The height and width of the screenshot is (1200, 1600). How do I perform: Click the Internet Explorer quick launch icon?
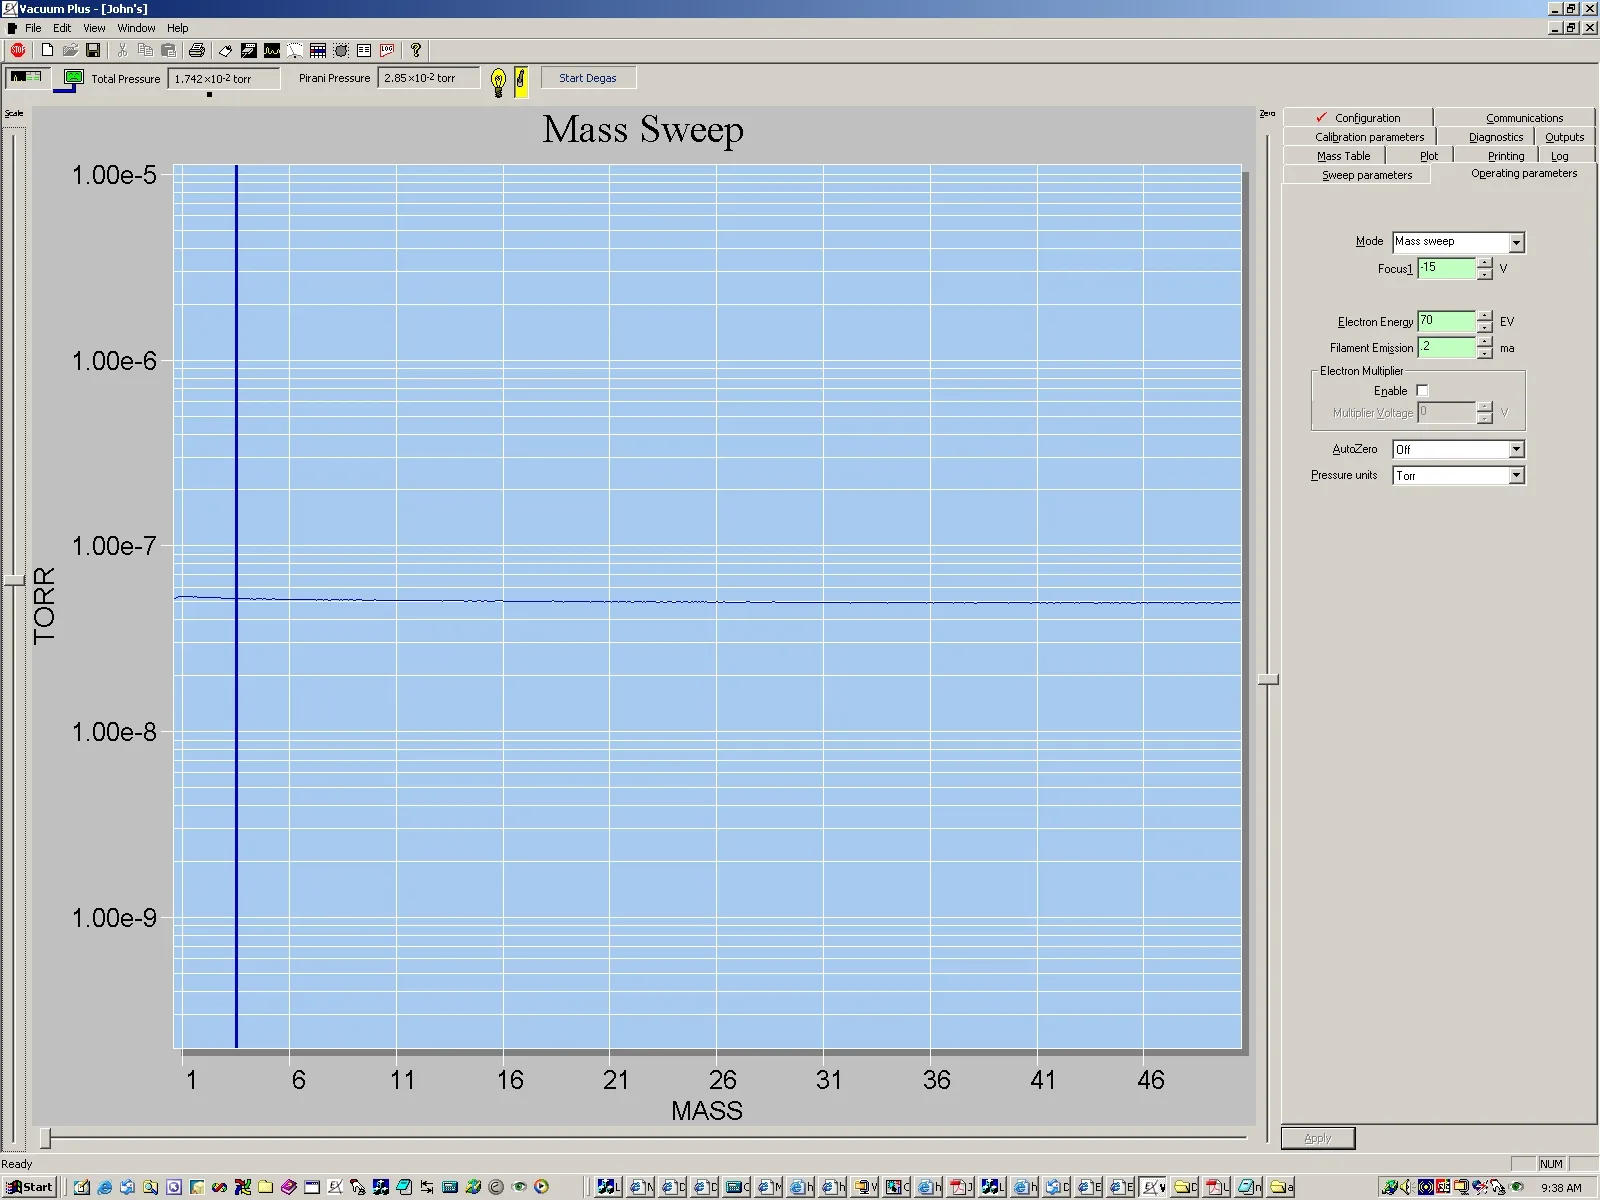click(104, 1187)
